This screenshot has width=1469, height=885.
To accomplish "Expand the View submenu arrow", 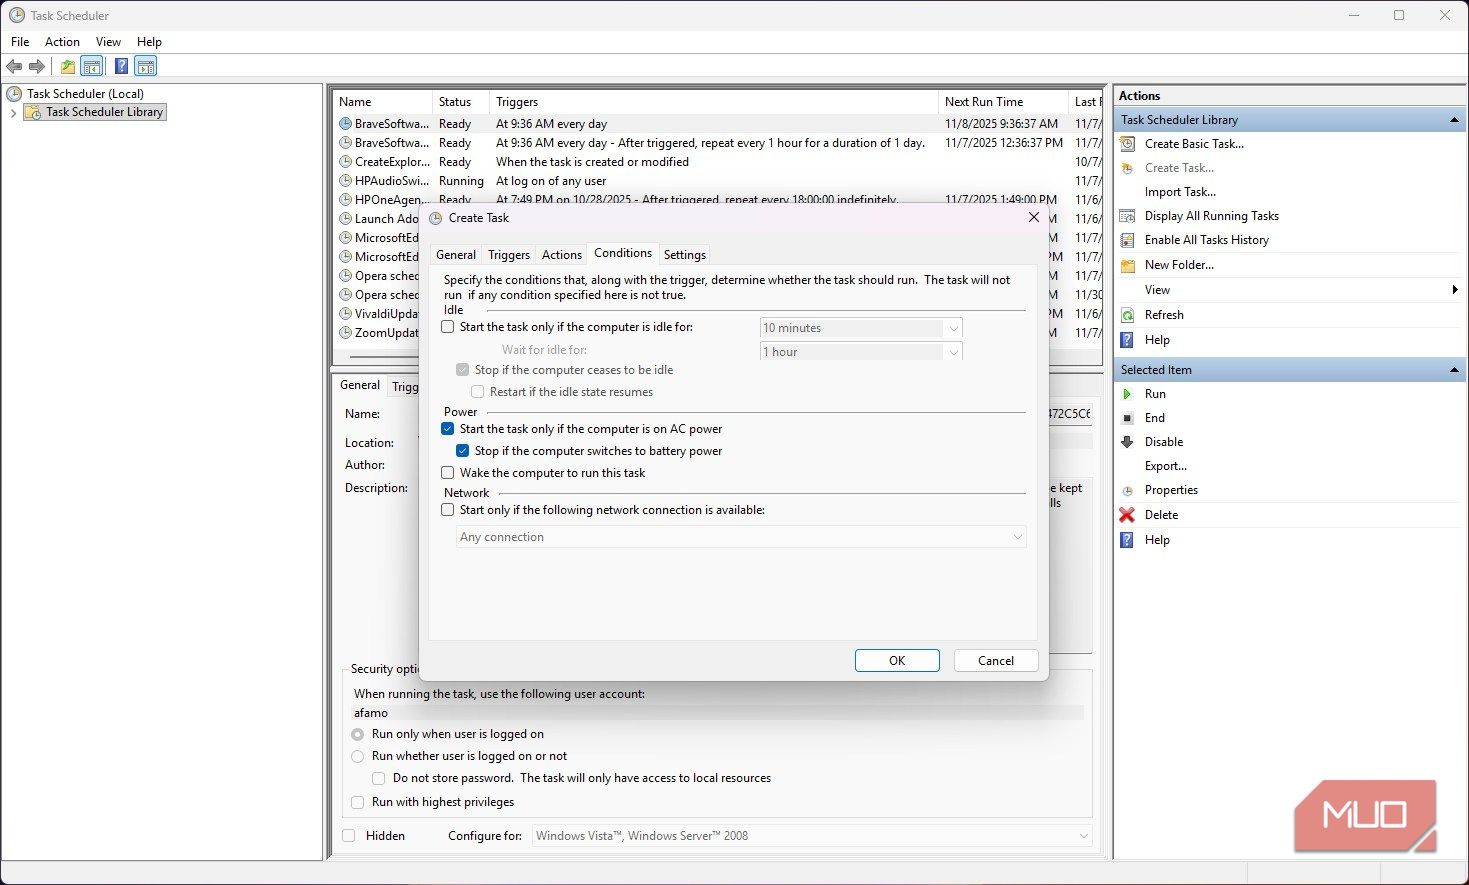I will [1455, 290].
